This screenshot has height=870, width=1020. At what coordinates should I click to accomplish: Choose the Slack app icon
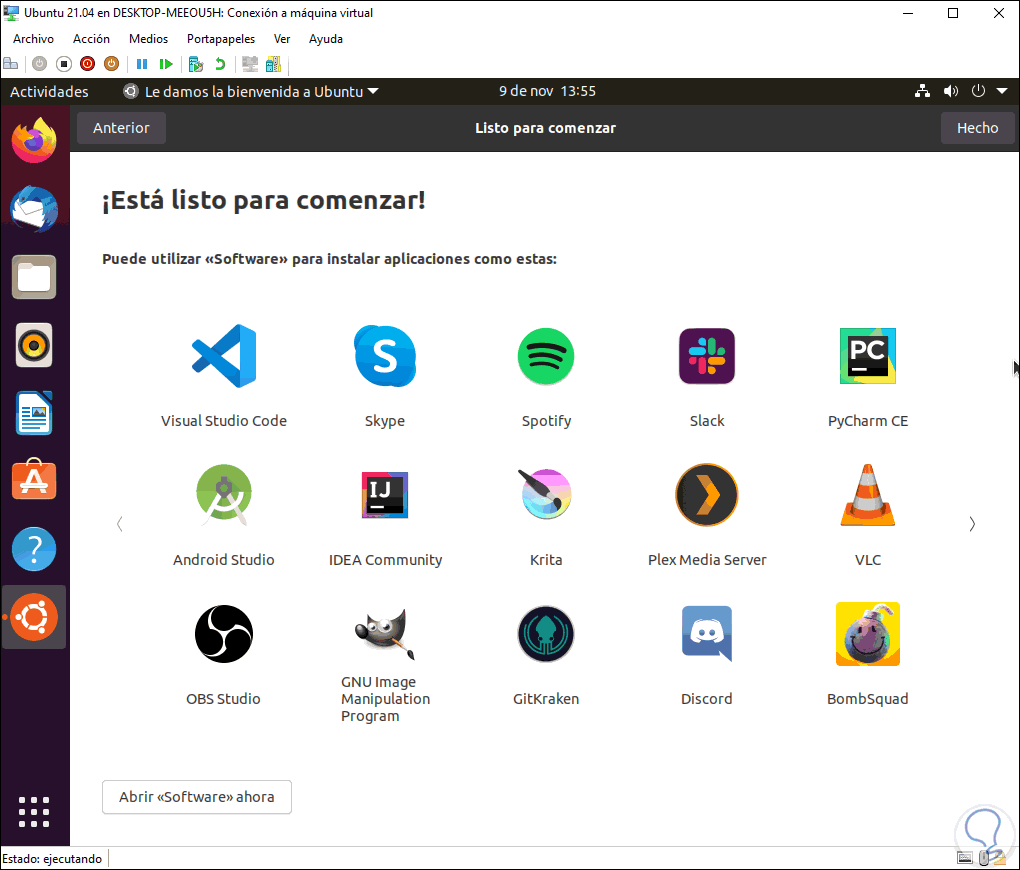click(706, 356)
